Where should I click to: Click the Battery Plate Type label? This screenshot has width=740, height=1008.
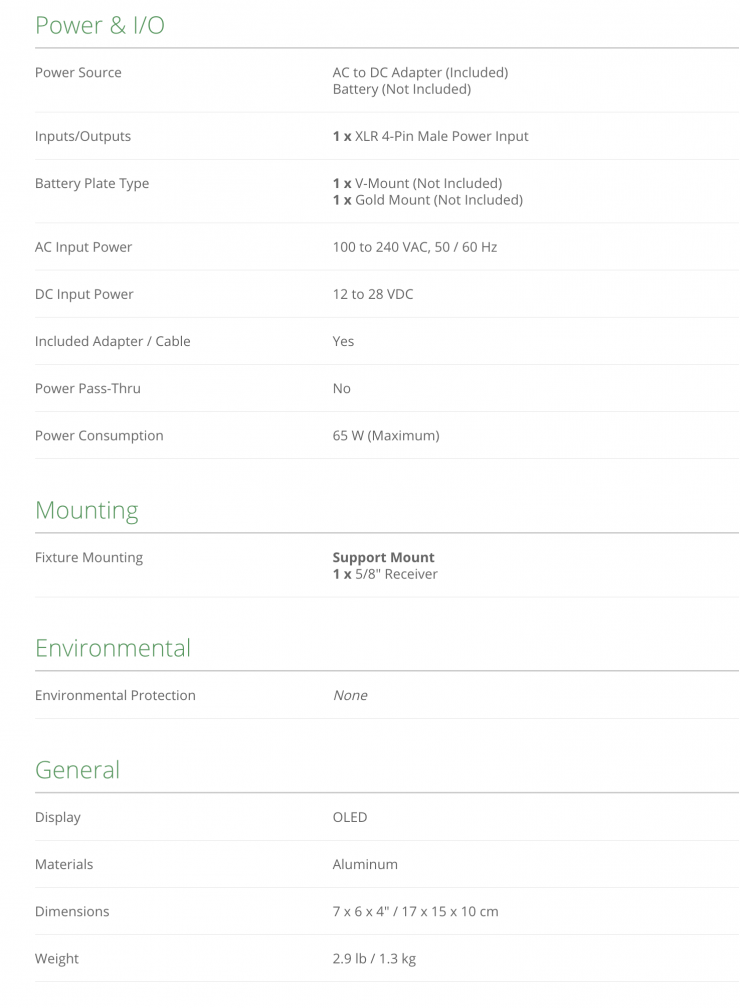click(91, 184)
